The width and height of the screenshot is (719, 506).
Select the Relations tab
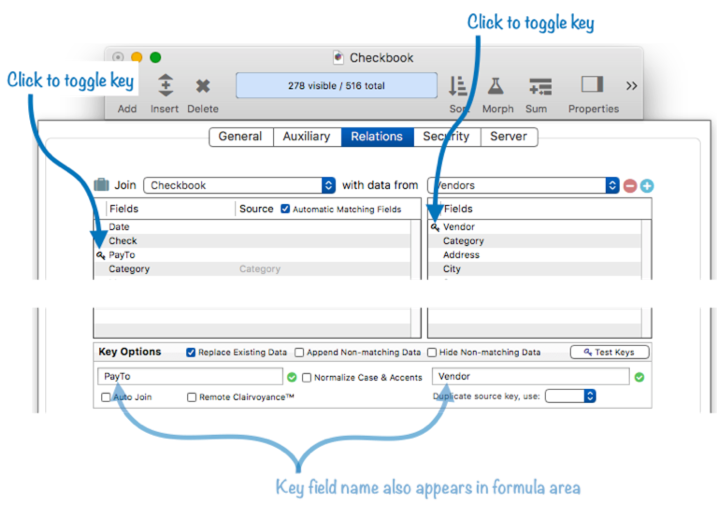point(377,137)
